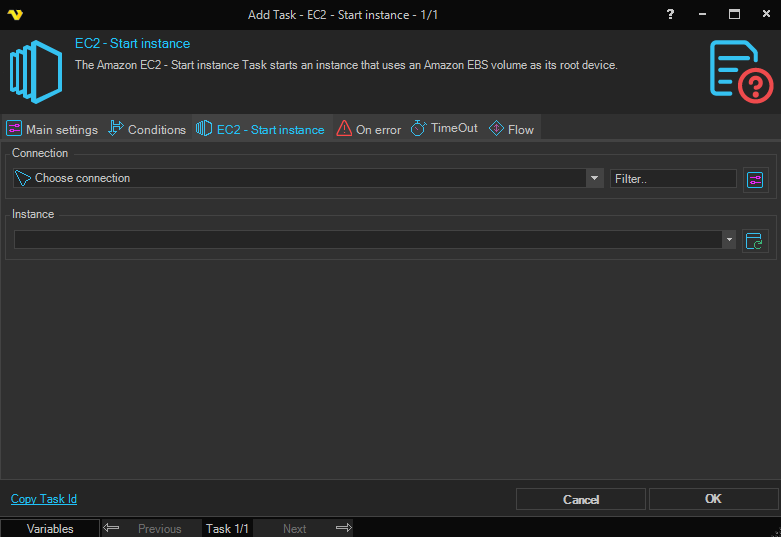Viewport: 781px width, 537px height.
Task: Open the Variables panel button
Action: pyautogui.click(x=50, y=528)
